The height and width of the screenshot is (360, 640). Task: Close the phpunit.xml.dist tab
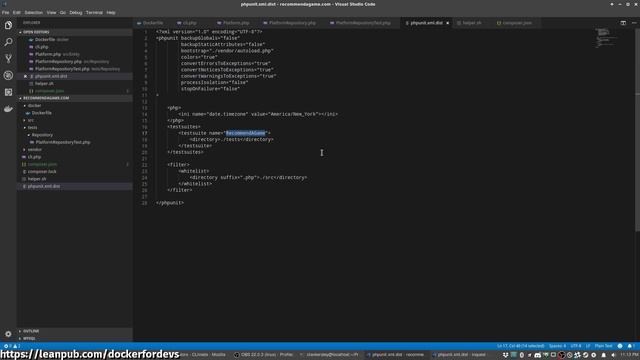point(448,23)
